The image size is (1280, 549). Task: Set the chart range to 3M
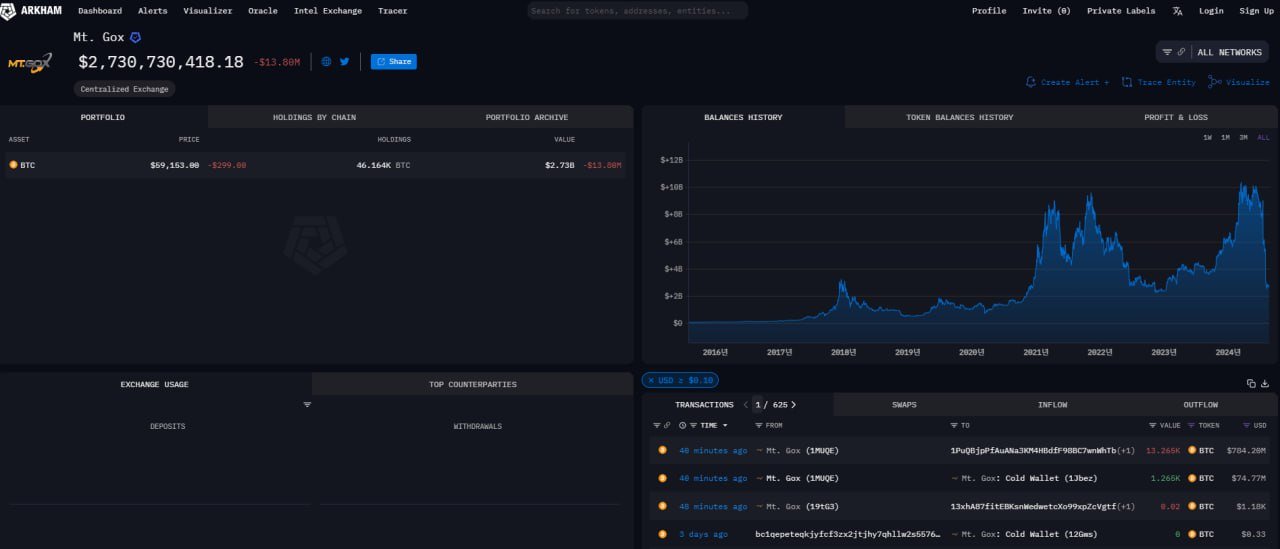pyautogui.click(x=1243, y=137)
